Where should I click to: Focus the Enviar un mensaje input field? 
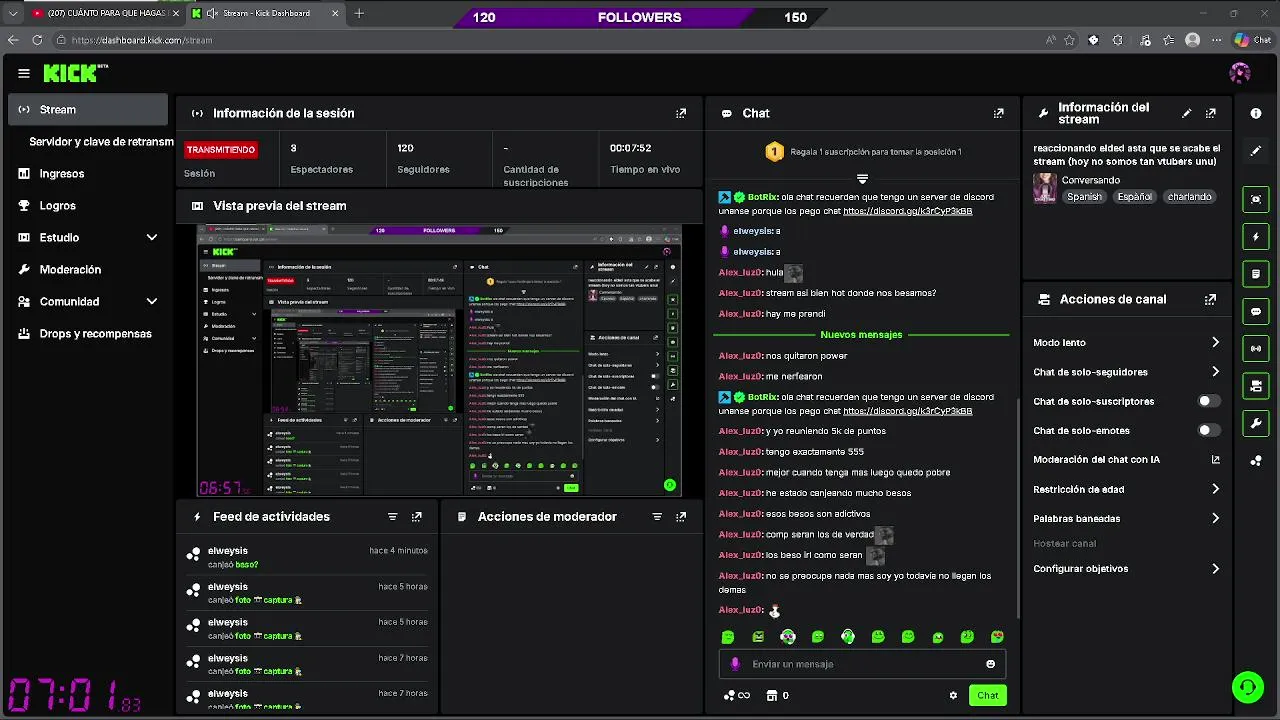pyautogui.click(x=862, y=664)
